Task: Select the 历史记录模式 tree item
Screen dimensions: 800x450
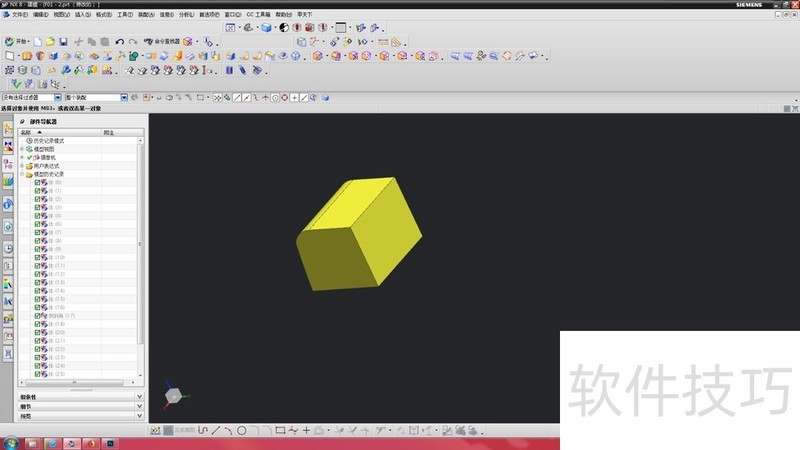Action: [x=48, y=141]
